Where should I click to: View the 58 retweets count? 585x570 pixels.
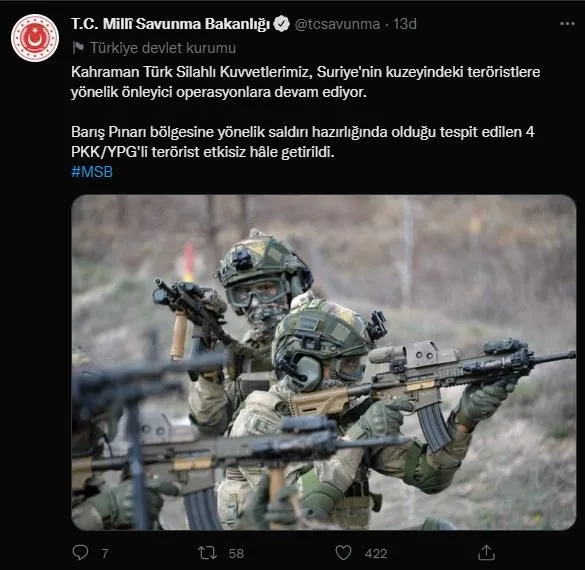pos(236,553)
